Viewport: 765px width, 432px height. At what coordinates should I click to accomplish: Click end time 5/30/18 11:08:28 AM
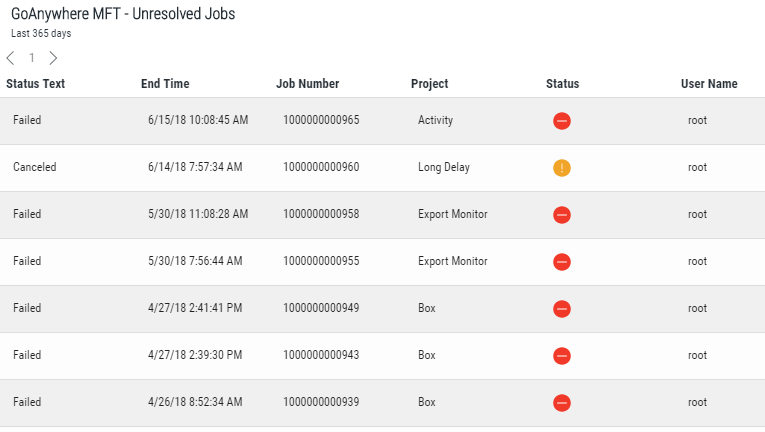coord(198,214)
